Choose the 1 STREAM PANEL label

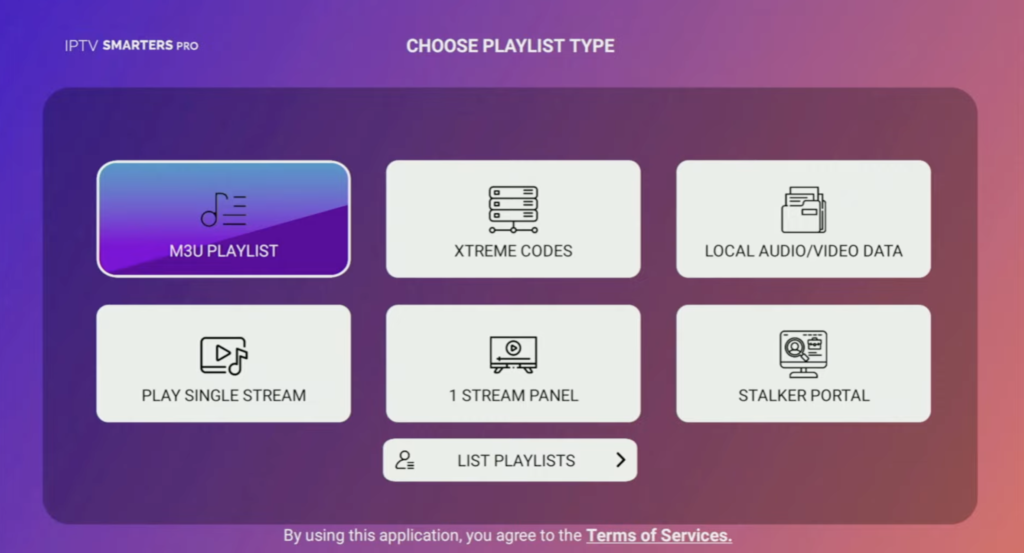click(513, 395)
